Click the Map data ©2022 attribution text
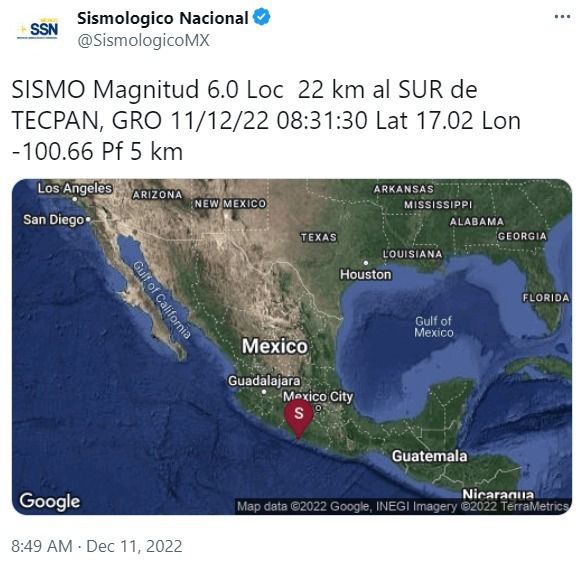Viewport: 584px width, 573px height. pos(403,507)
